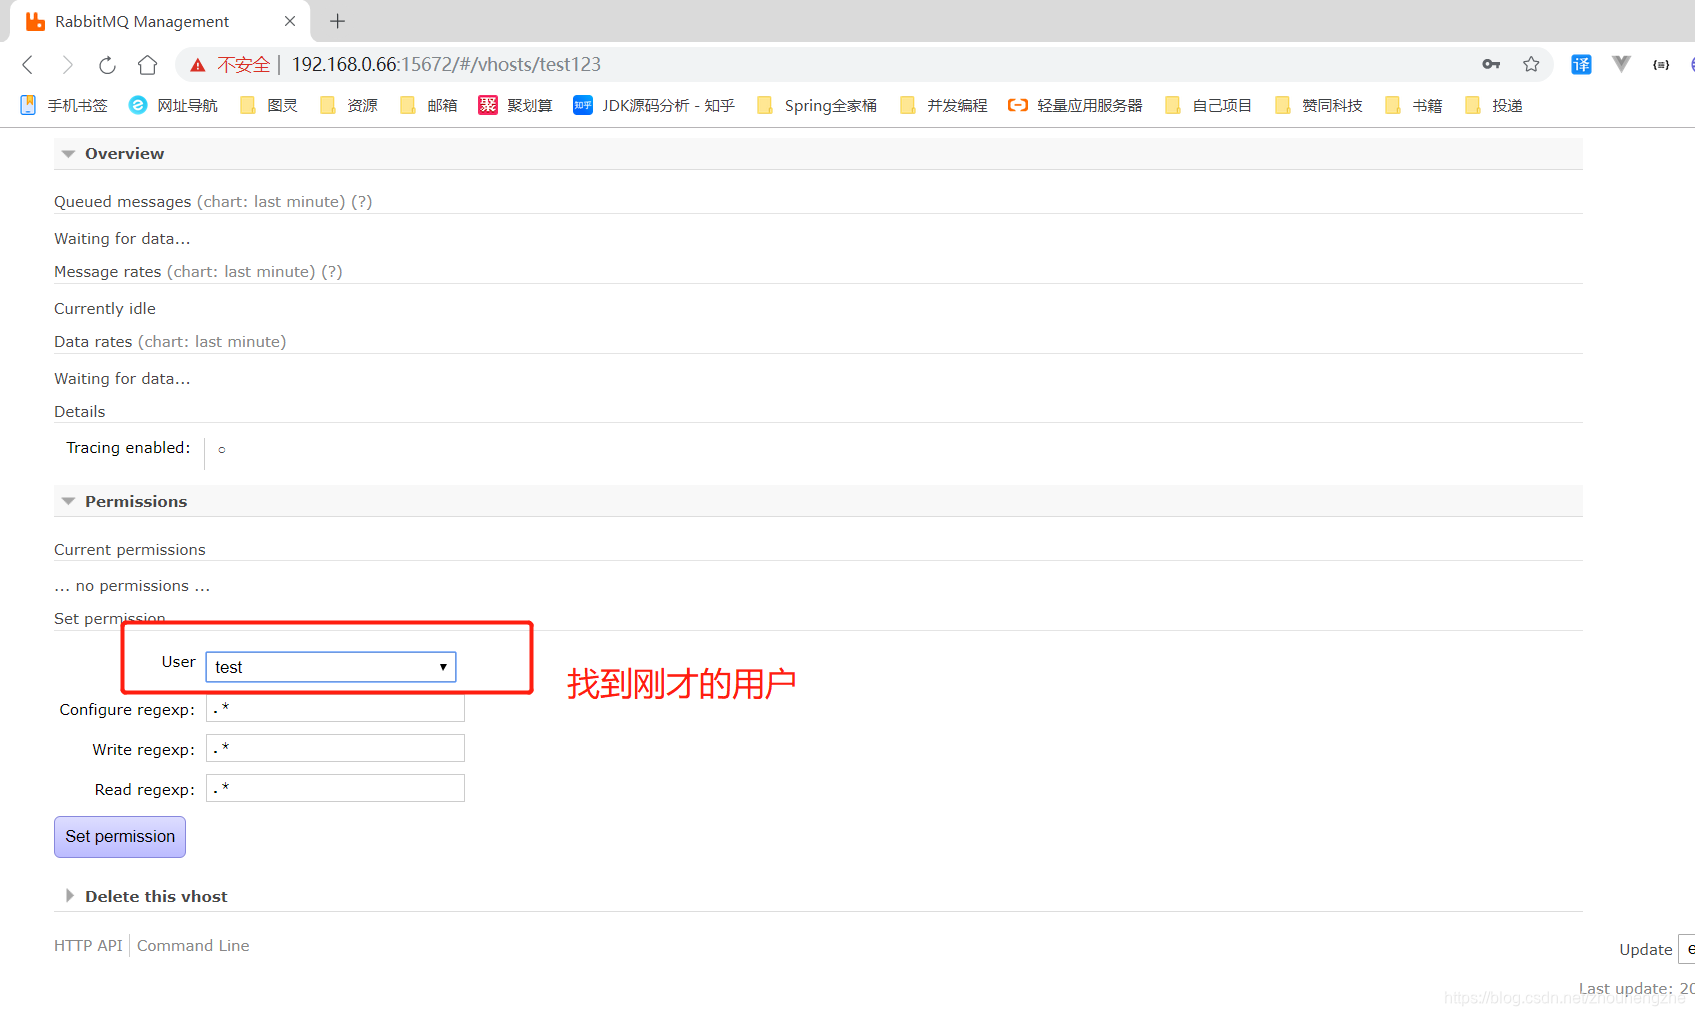The height and width of the screenshot is (1016, 1695).
Task: Reload the RabbitMQ Management page
Action: (107, 65)
